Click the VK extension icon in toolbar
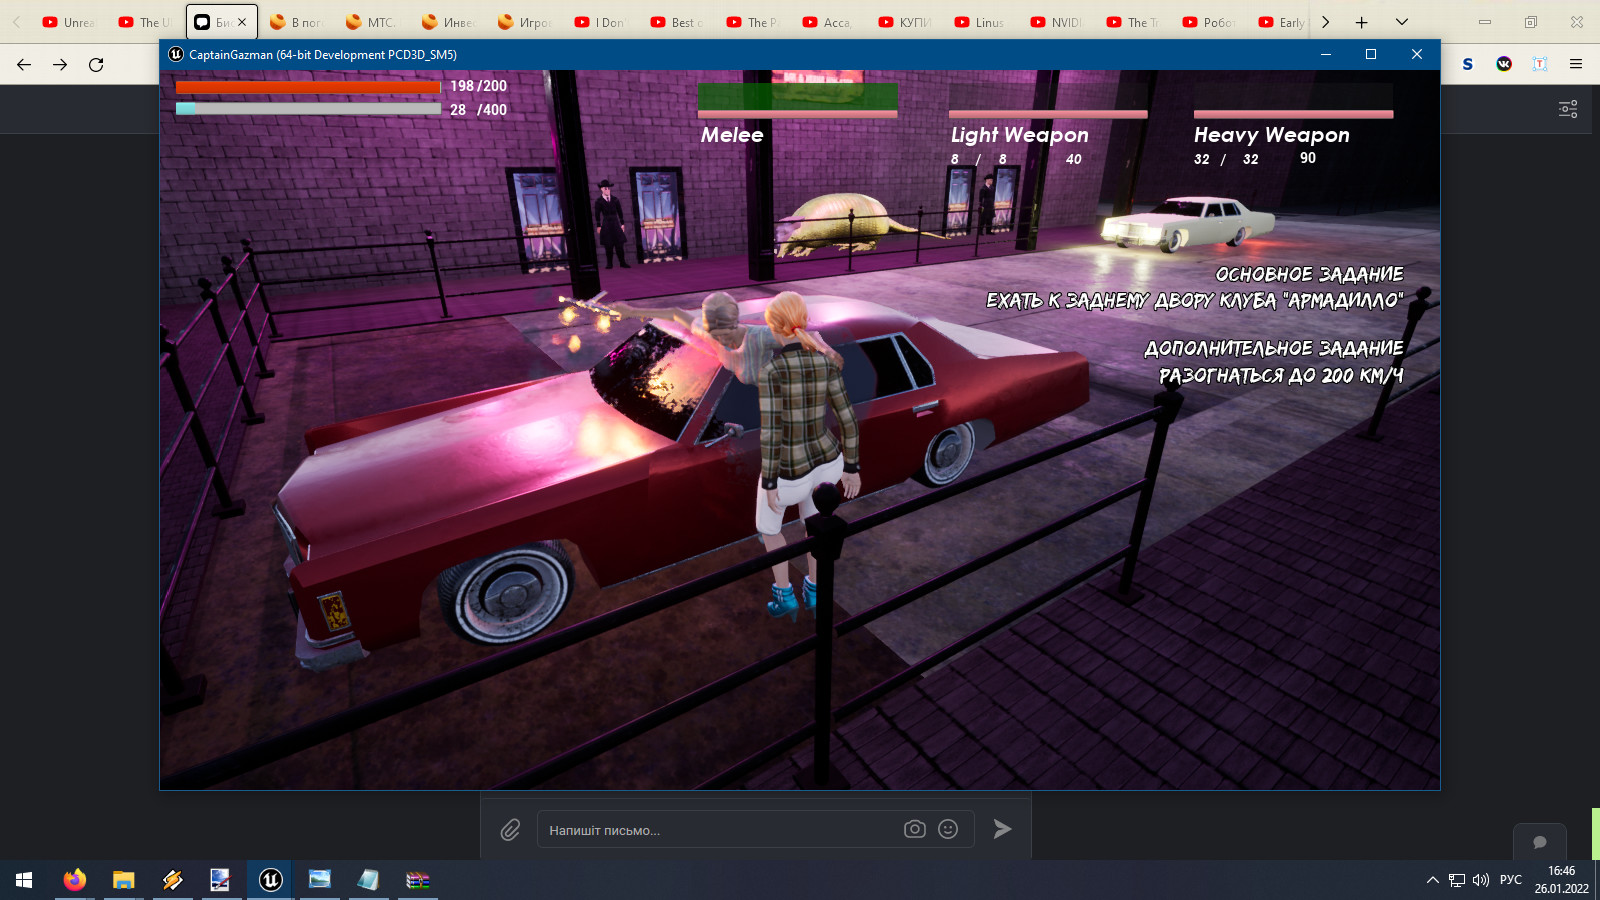Screen dimensions: 1600x900 pos(1504,64)
